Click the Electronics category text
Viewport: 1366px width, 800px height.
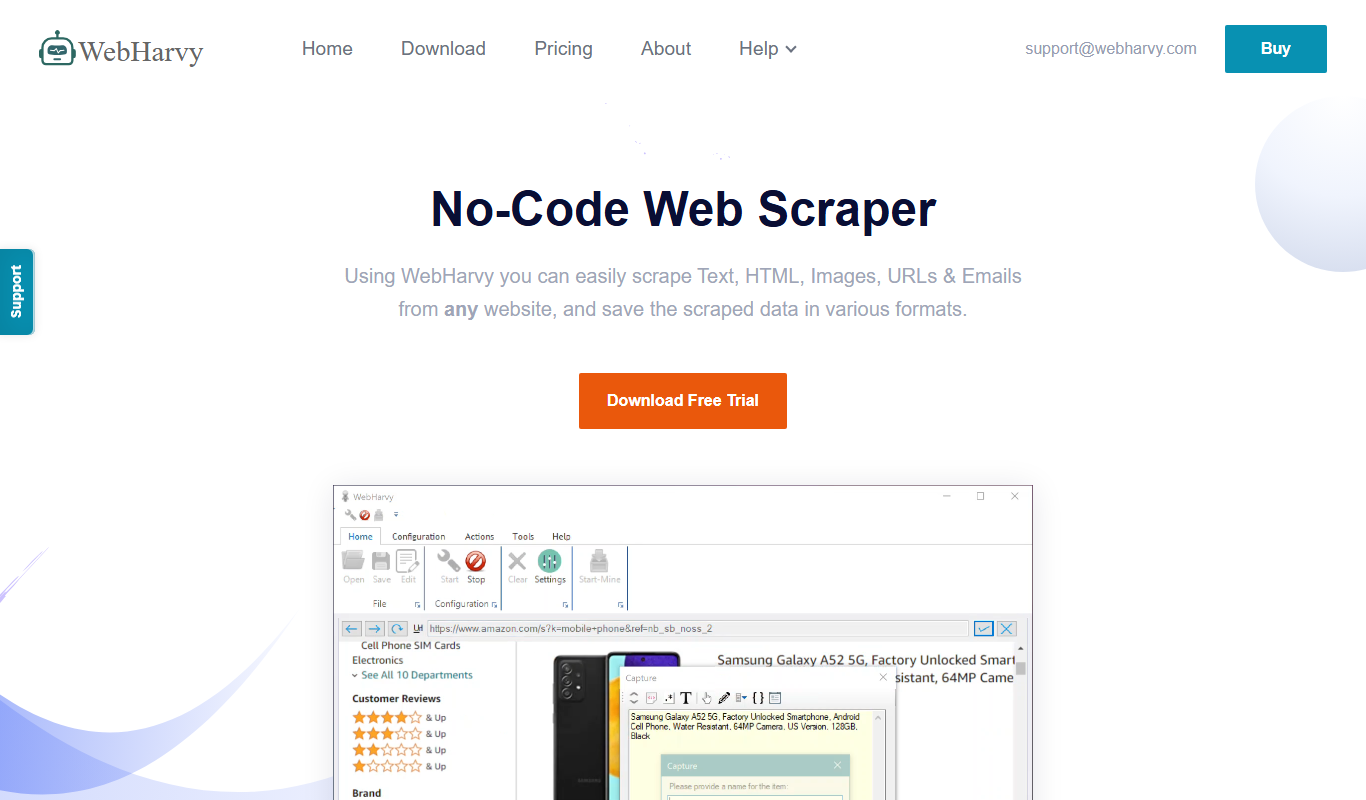coord(378,660)
